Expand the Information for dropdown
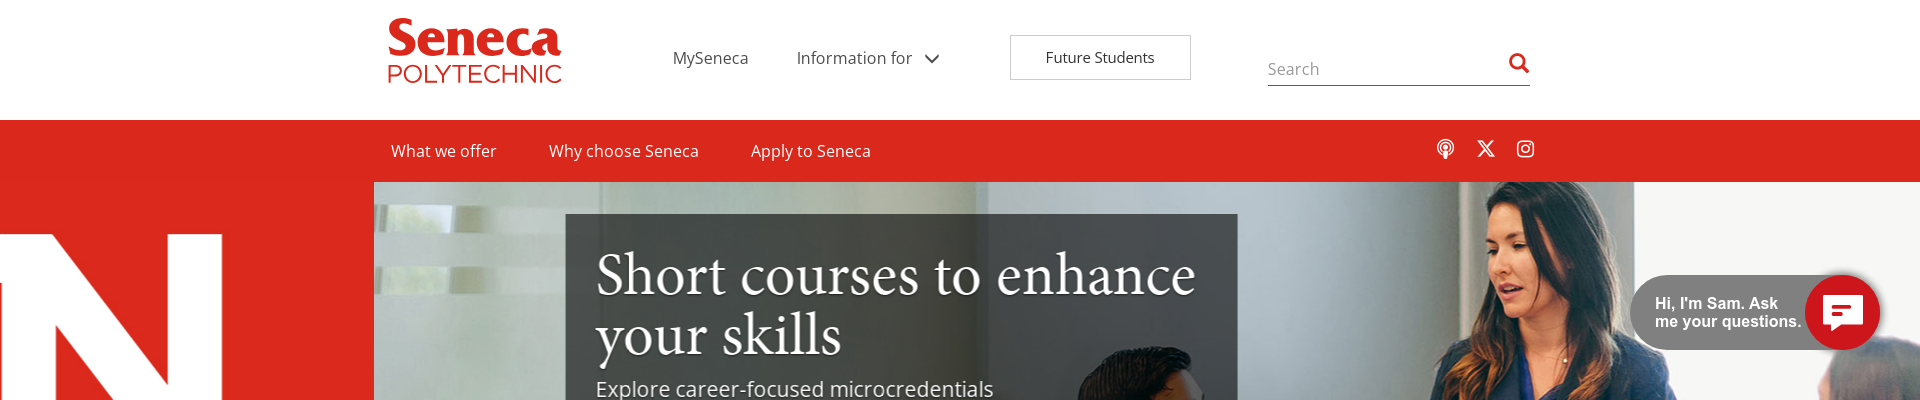1920x400 pixels. point(854,58)
